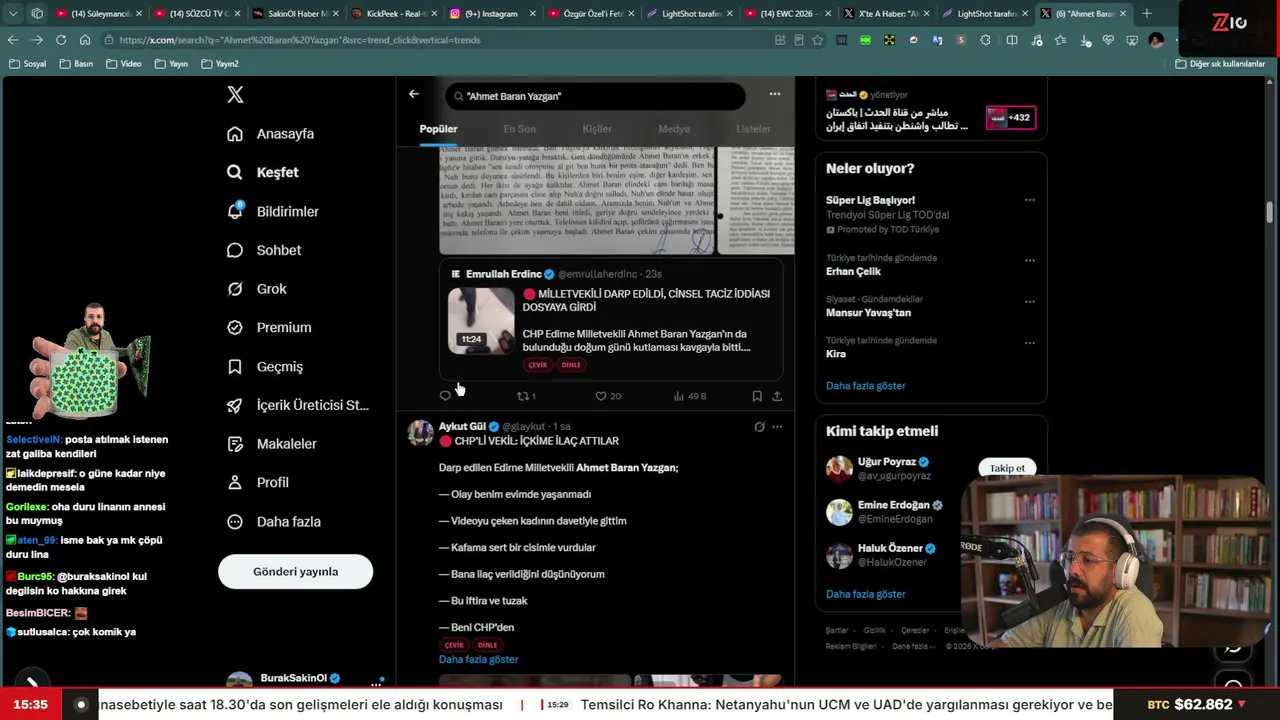Like the post with 20 likes

608,396
